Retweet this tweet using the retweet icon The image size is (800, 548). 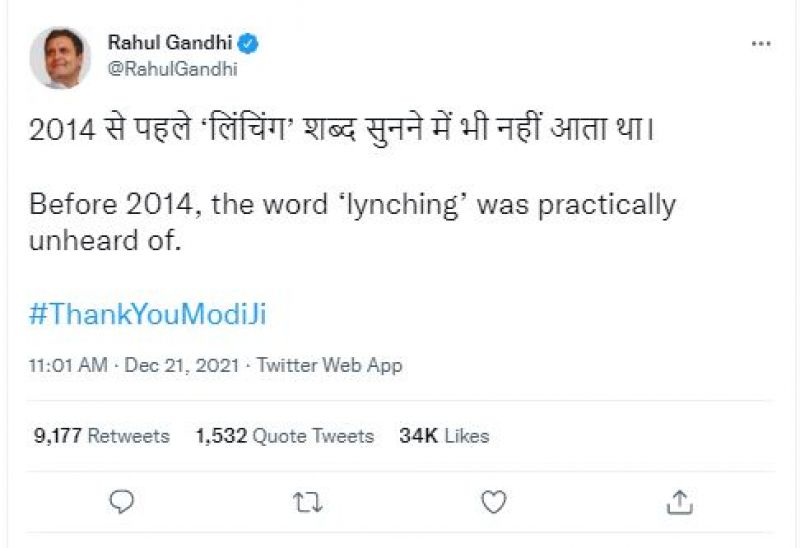pos(306,502)
